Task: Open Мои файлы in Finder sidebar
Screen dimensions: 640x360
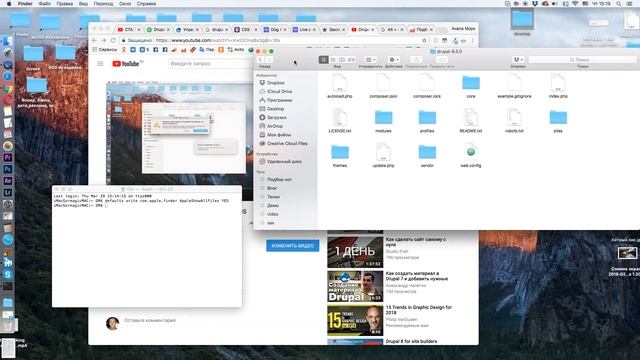Action: point(279,135)
